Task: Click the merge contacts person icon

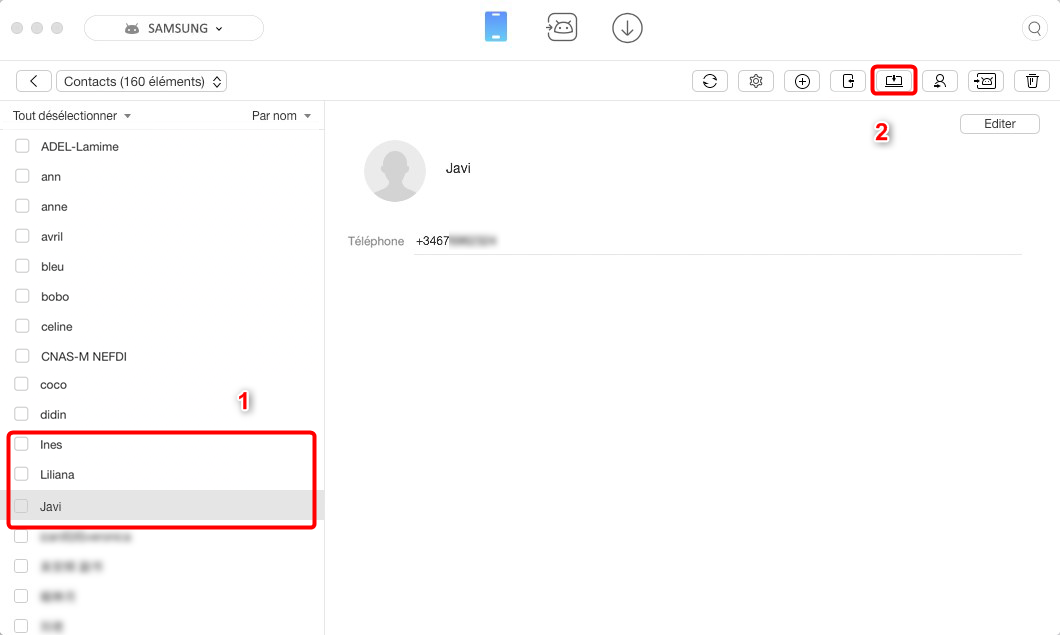Action: [940, 80]
